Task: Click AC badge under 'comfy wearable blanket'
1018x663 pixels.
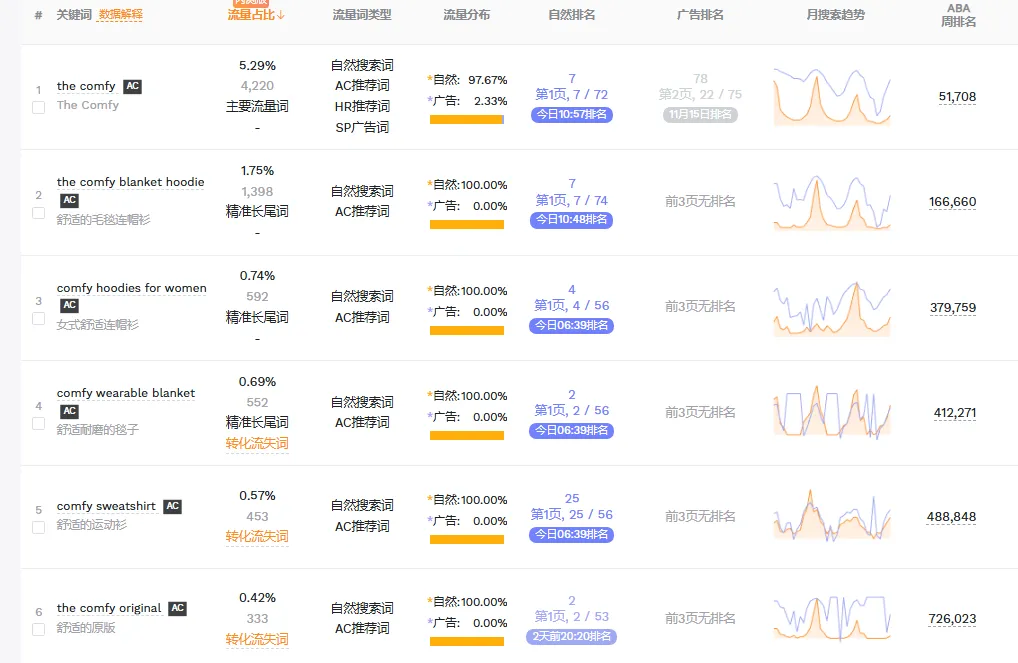Action: tap(69, 411)
